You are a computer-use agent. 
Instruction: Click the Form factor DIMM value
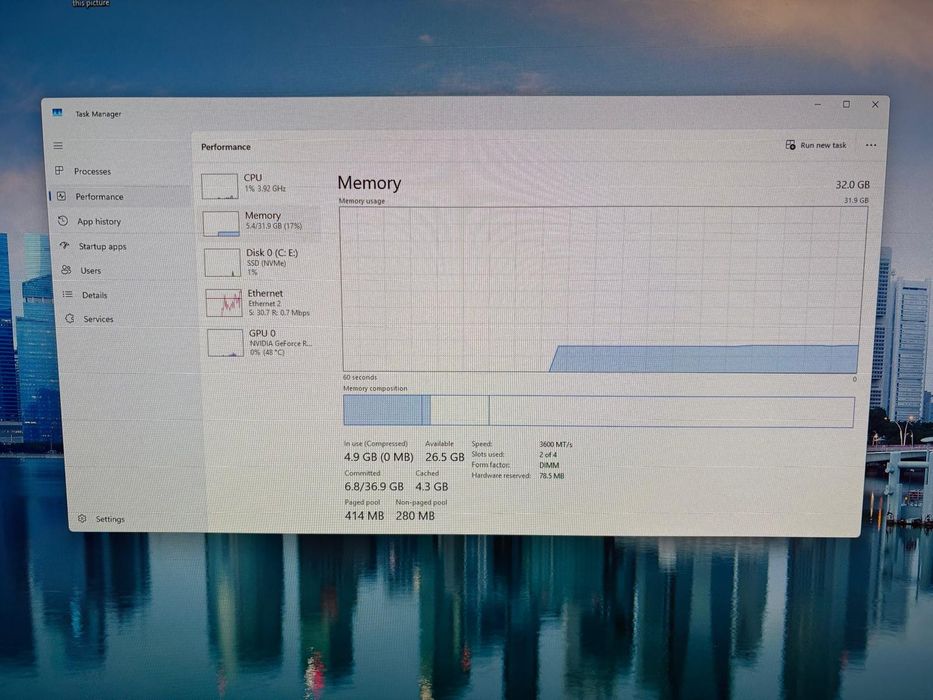(x=549, y=465)
